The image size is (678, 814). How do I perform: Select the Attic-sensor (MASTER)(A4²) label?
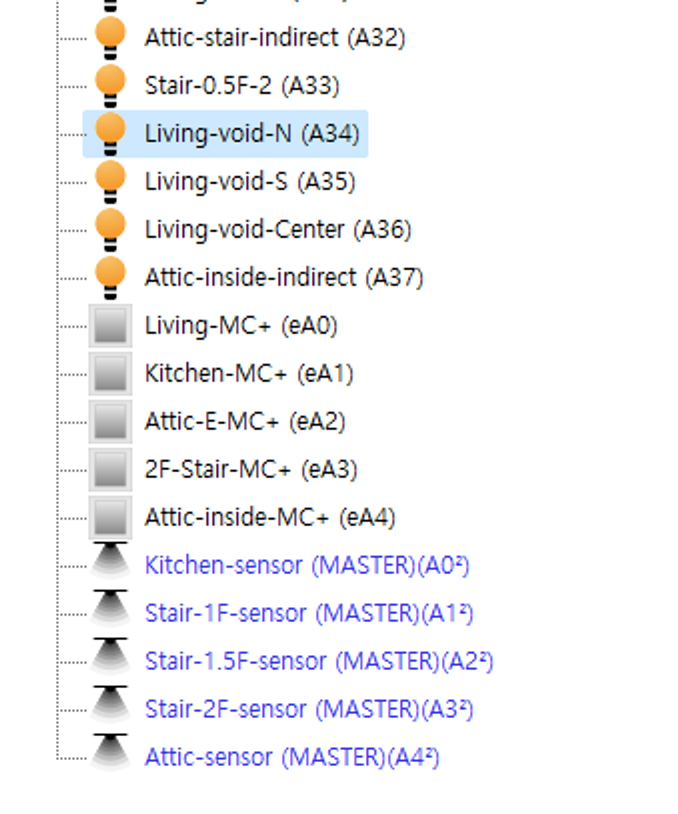tap(291, 757)
